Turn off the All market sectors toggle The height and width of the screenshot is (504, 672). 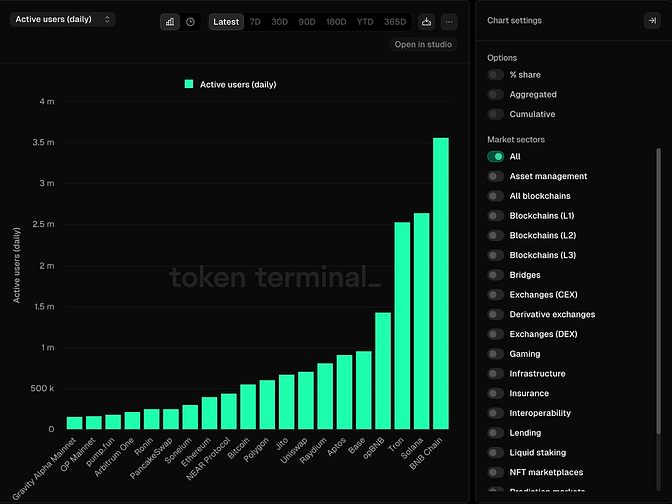[x=495, y=156]
